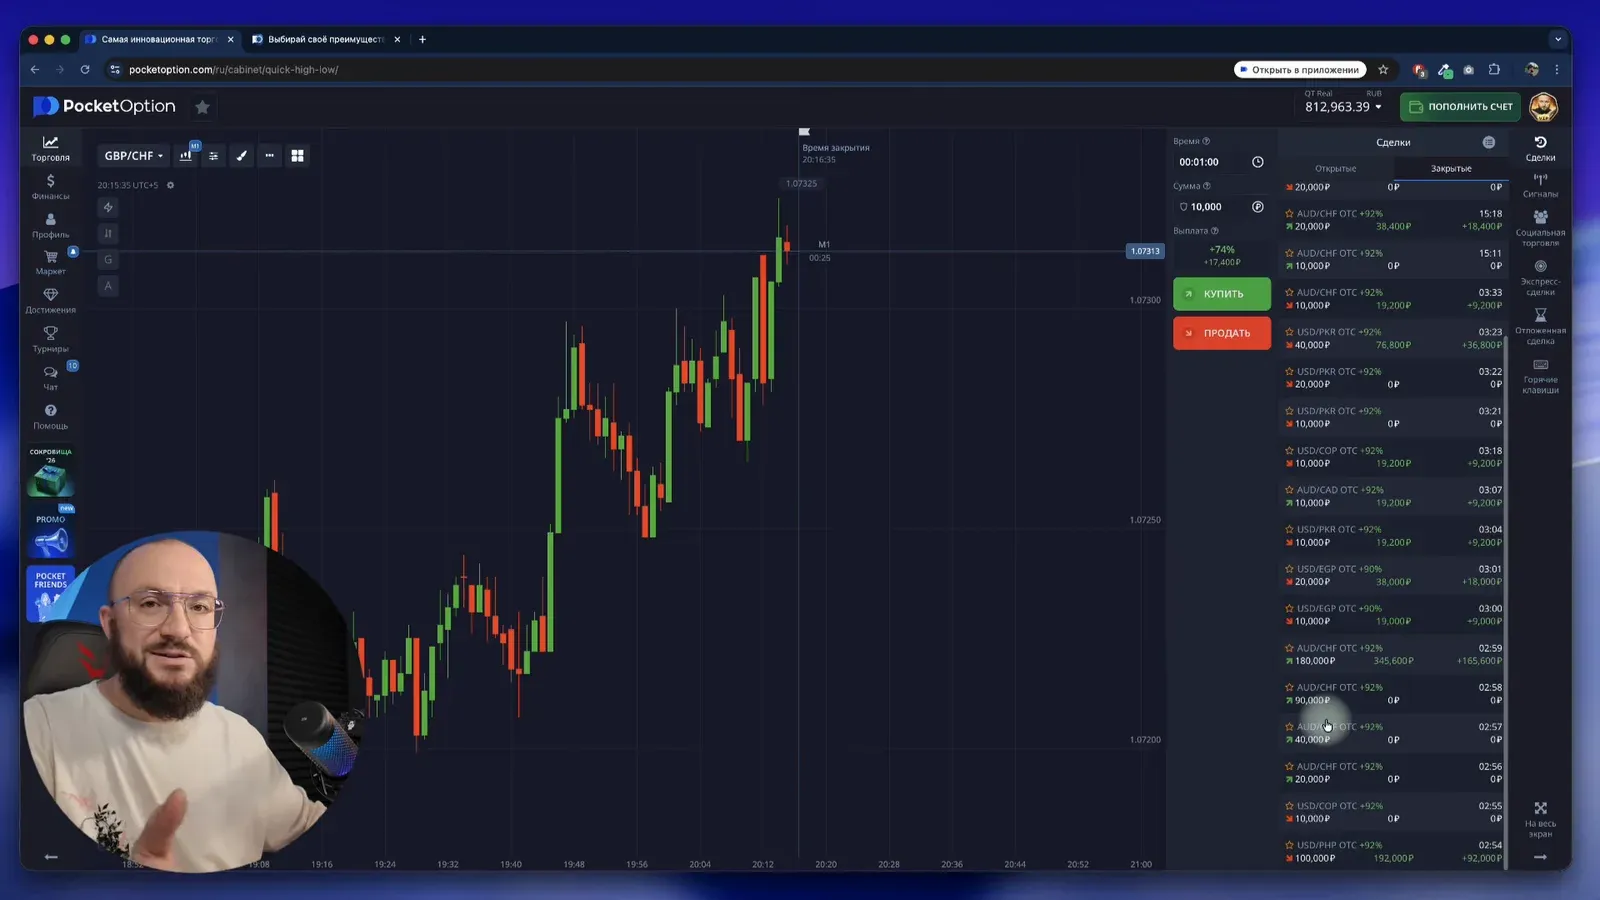
Task: Reload the page in browser
Action: (x=85, y=70)
